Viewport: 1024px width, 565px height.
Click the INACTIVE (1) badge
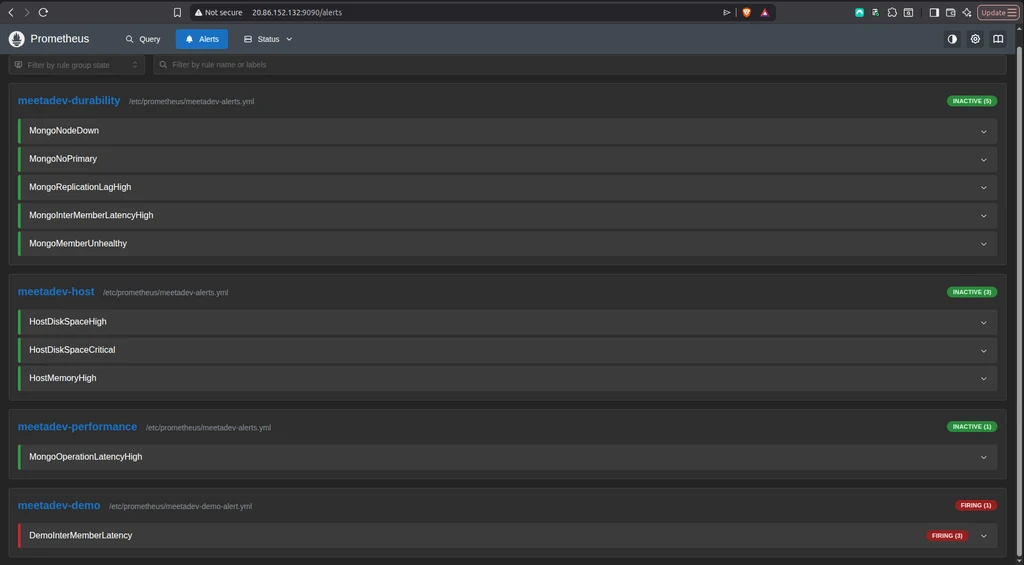(x=972, y=427)
